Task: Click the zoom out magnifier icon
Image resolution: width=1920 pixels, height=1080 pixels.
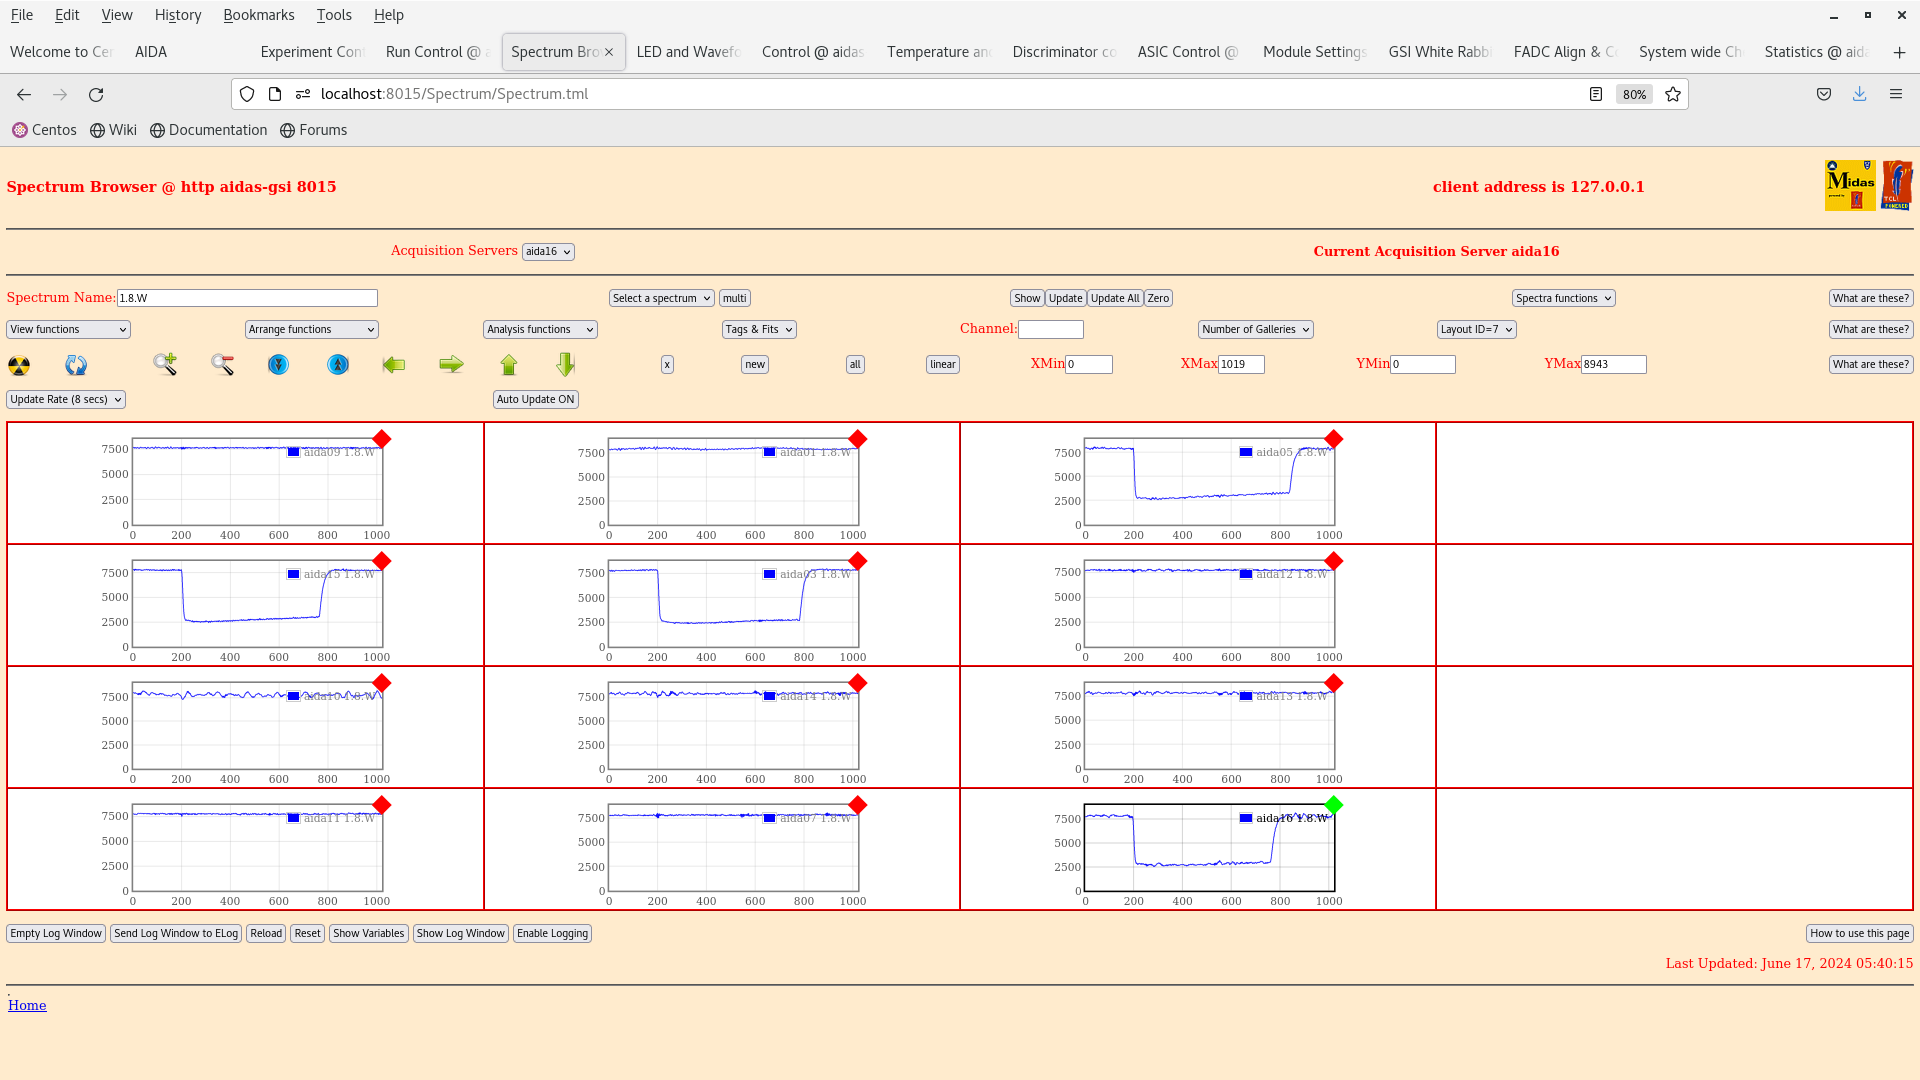Action: (223, 364)
